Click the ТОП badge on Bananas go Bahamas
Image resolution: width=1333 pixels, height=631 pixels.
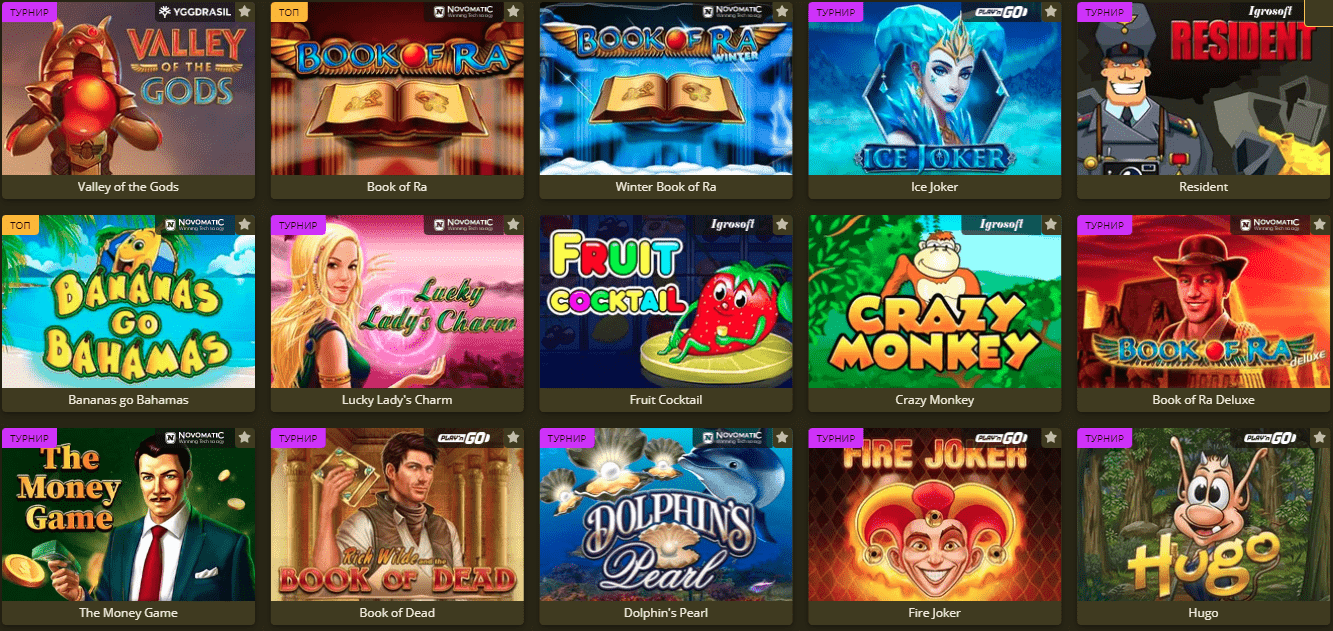(x=20, y=225)
